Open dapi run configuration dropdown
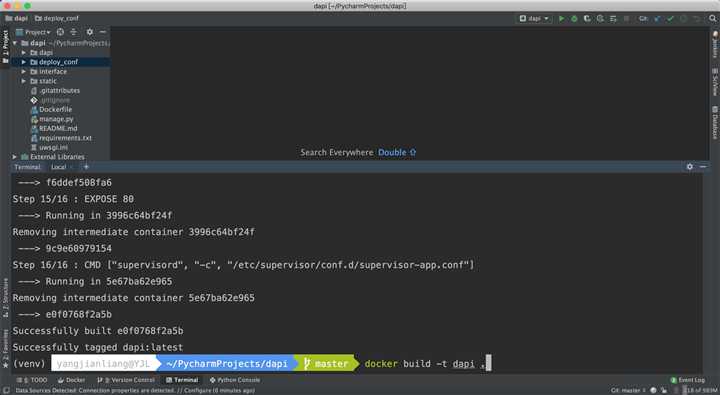720x395 pixels. [534, 18]
